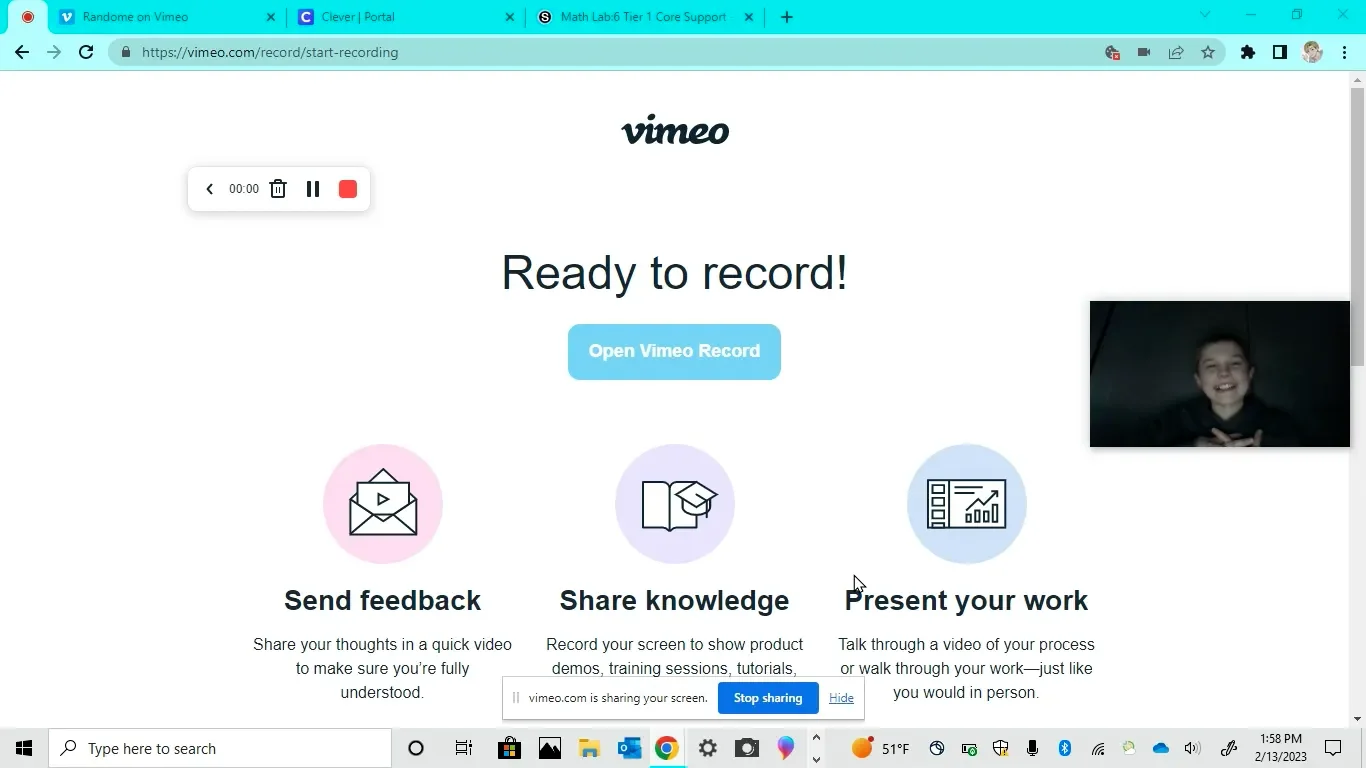The image size is (1366, 768).
Task: Close the Randome on Vimeo tab
Action: [272, 17]
